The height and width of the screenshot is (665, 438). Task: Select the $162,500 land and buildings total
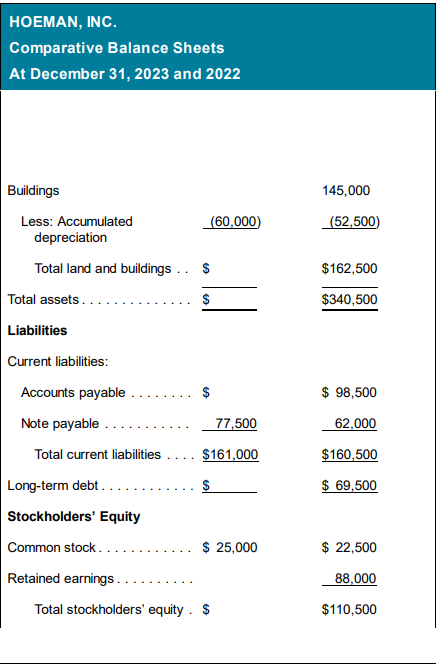pyautogui.click(x=349, y=268)
